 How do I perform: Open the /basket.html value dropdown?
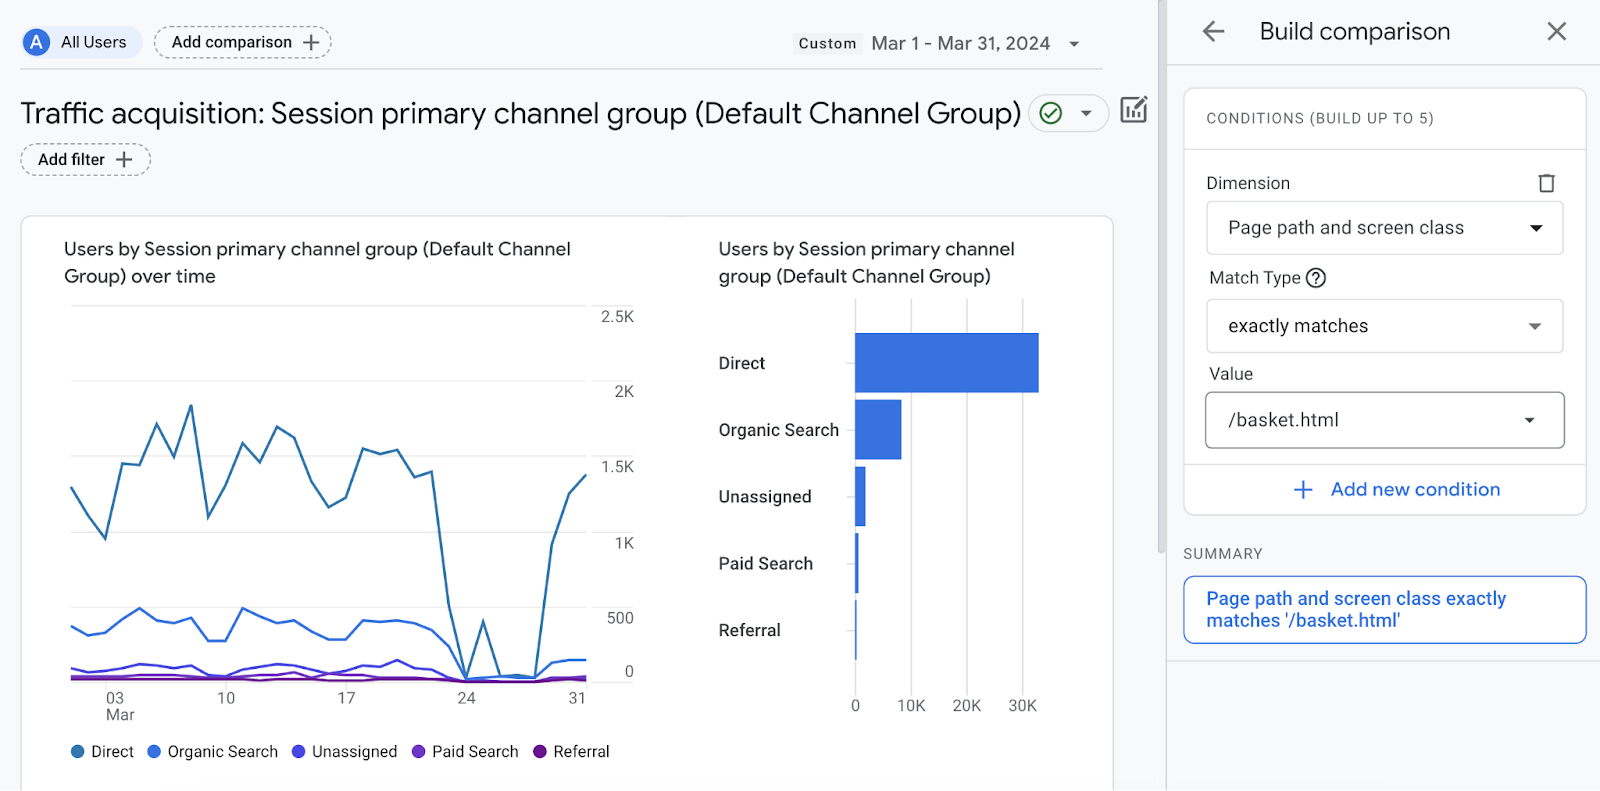(x=1384, y=420)
